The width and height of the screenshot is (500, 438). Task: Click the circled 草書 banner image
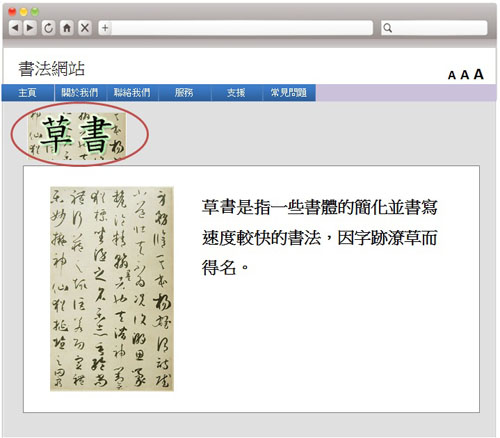point(77,135)
